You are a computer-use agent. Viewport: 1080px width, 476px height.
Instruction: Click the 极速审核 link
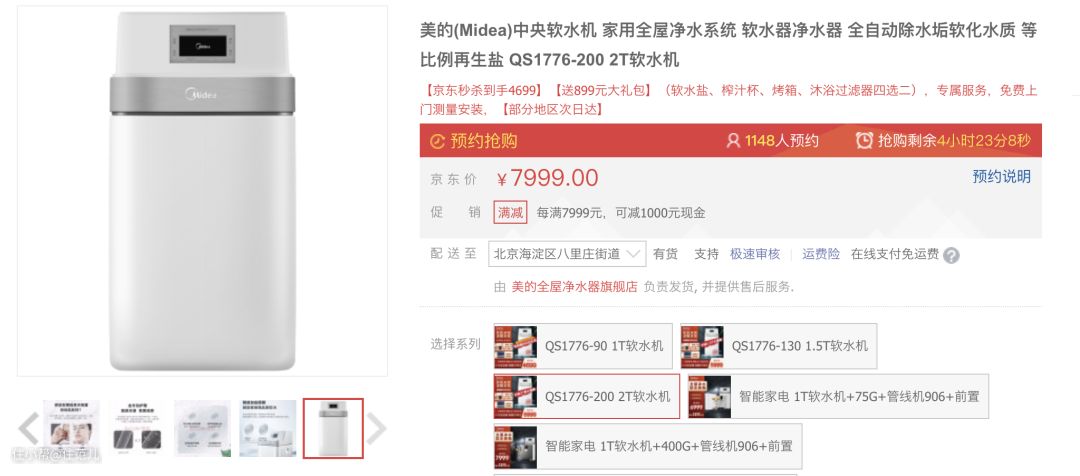(755, 254)
